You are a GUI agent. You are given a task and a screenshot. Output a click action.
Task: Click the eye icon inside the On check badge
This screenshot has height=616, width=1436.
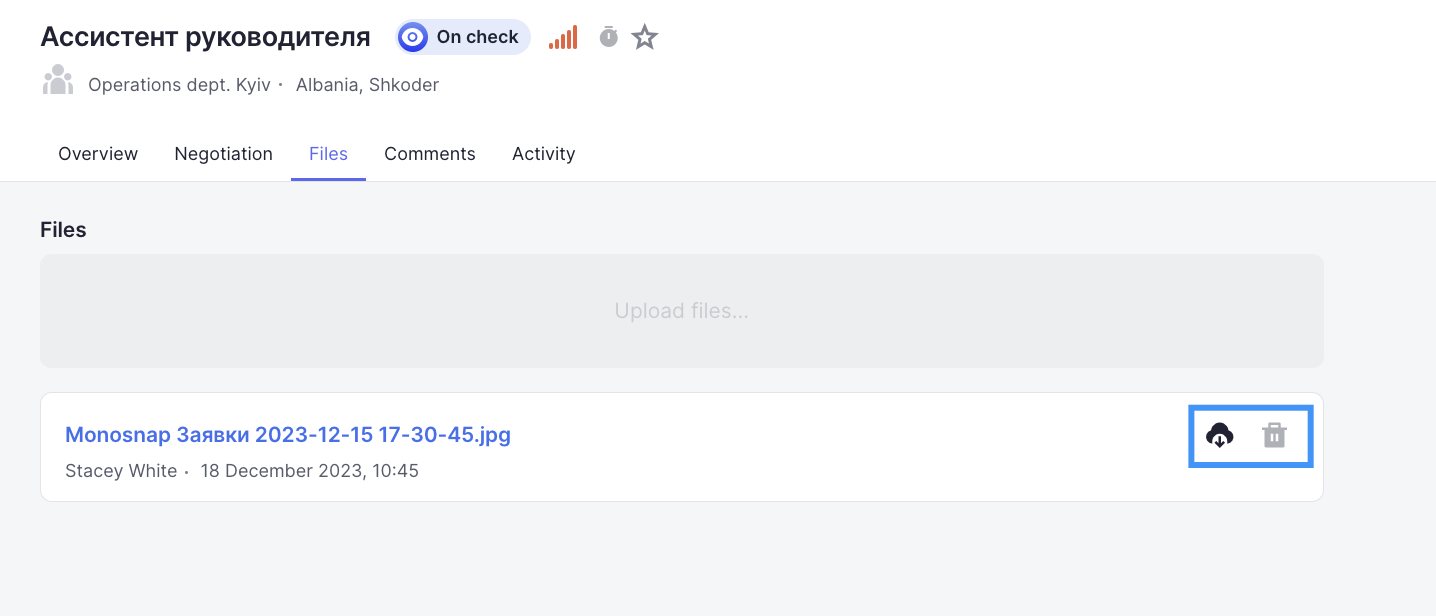(412, 36)
